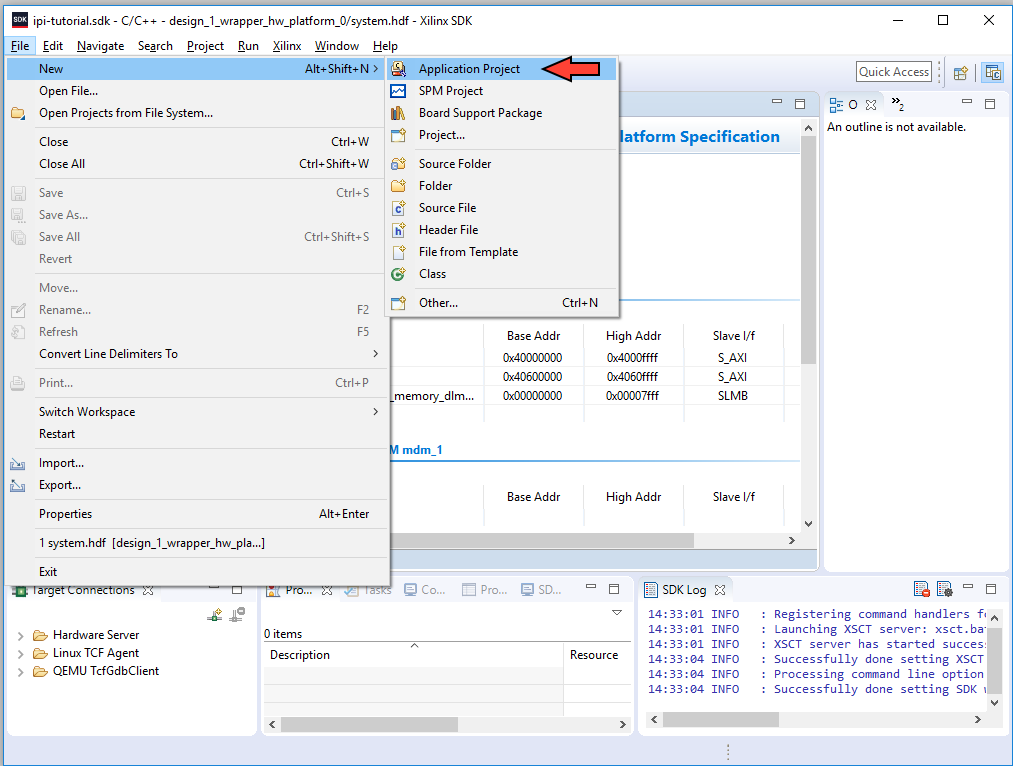Minimize the Outline panel
Viewport: 1013px width, 766px height.
coord(966,102)
